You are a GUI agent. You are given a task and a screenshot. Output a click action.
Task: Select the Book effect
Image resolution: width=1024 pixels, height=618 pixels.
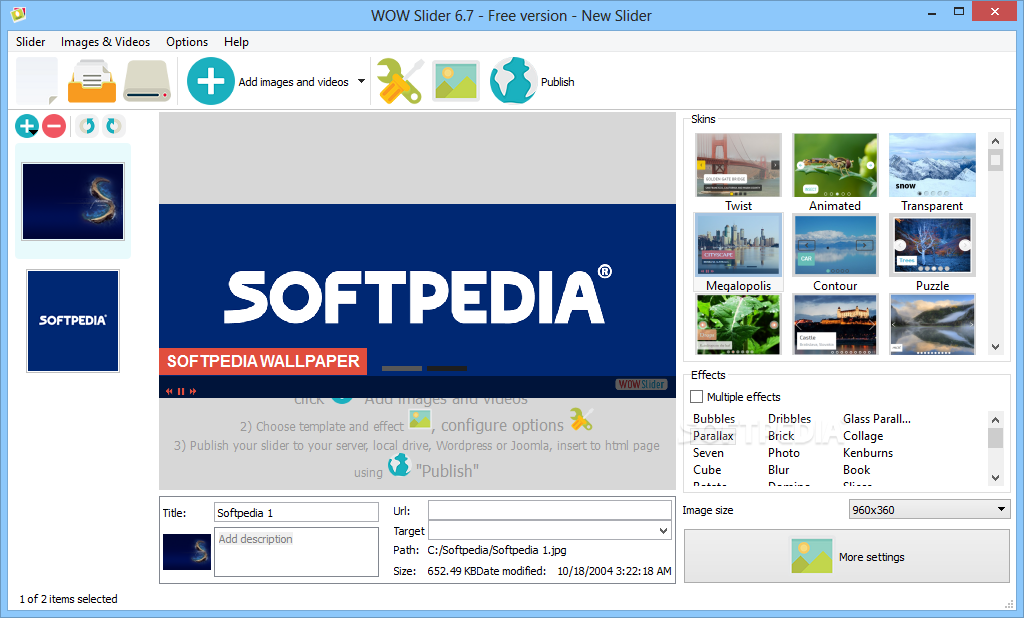point(856,470)
